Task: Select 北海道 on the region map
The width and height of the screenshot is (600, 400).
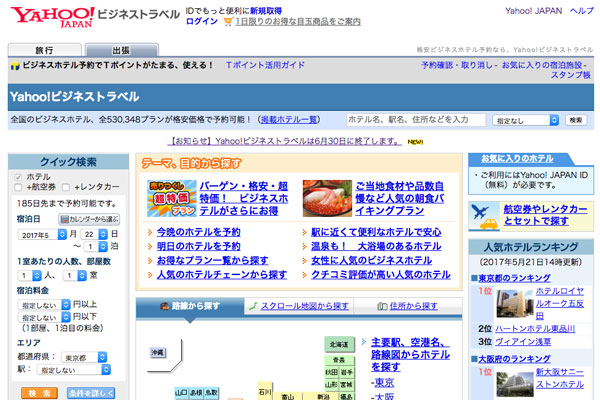Action: (x=339, y=344)
